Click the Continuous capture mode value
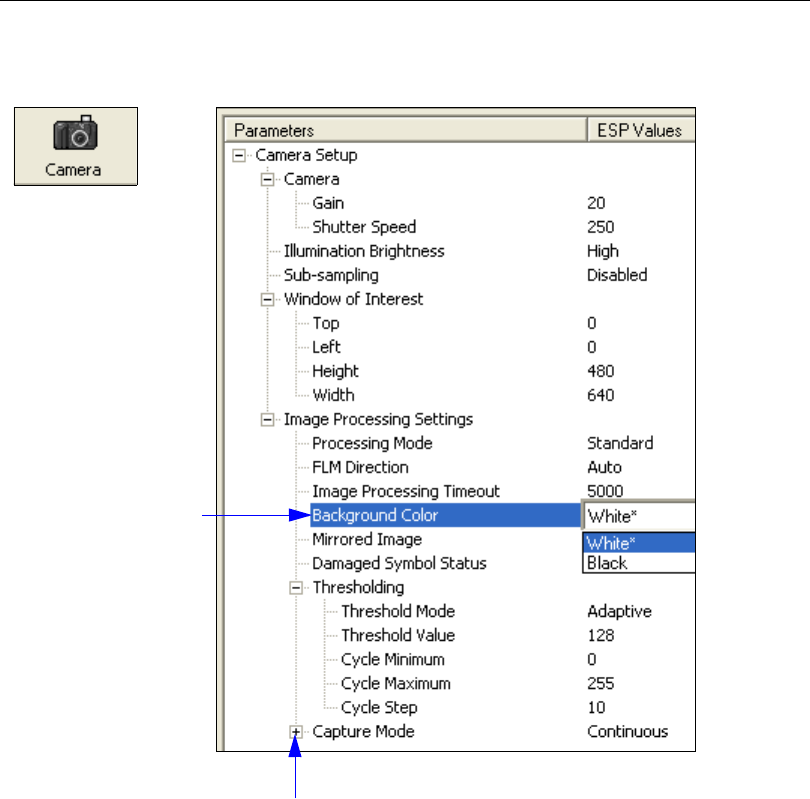 628,731
